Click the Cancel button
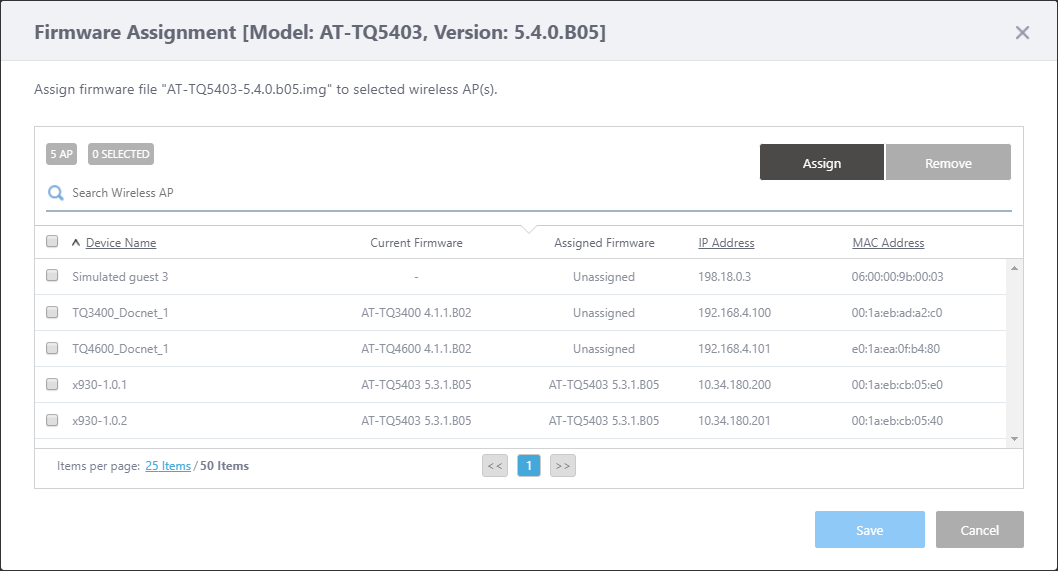1058x571 pixels. pos(979,530)
